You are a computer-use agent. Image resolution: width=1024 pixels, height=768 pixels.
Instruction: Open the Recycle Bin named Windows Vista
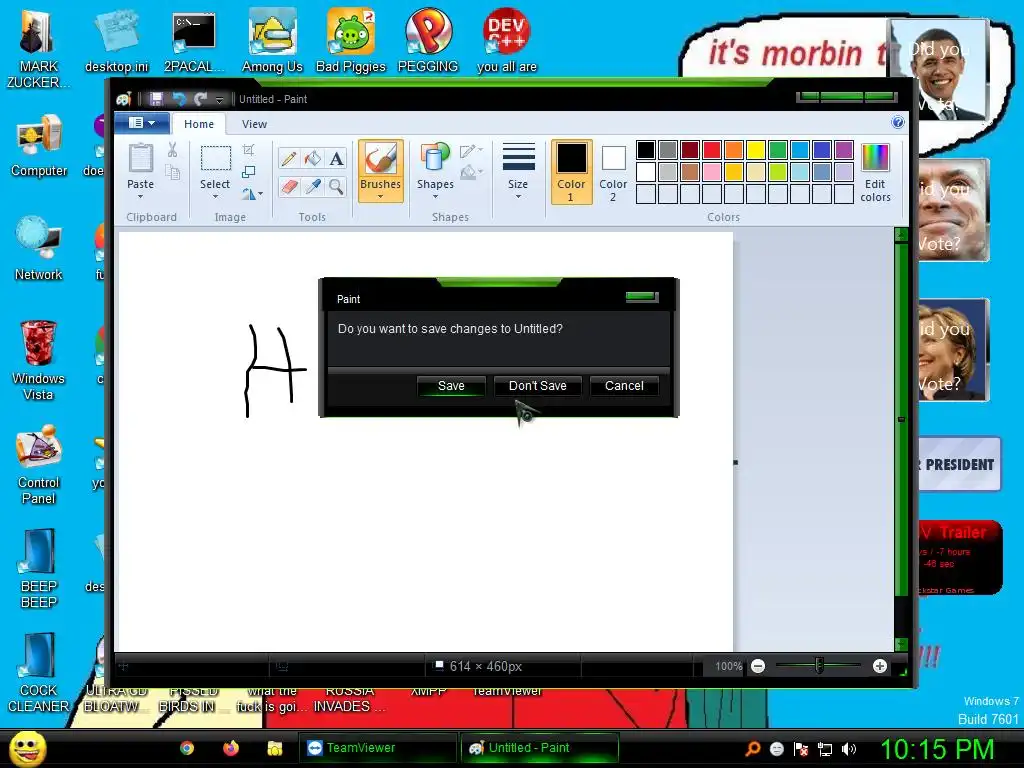tap(38, 360)
